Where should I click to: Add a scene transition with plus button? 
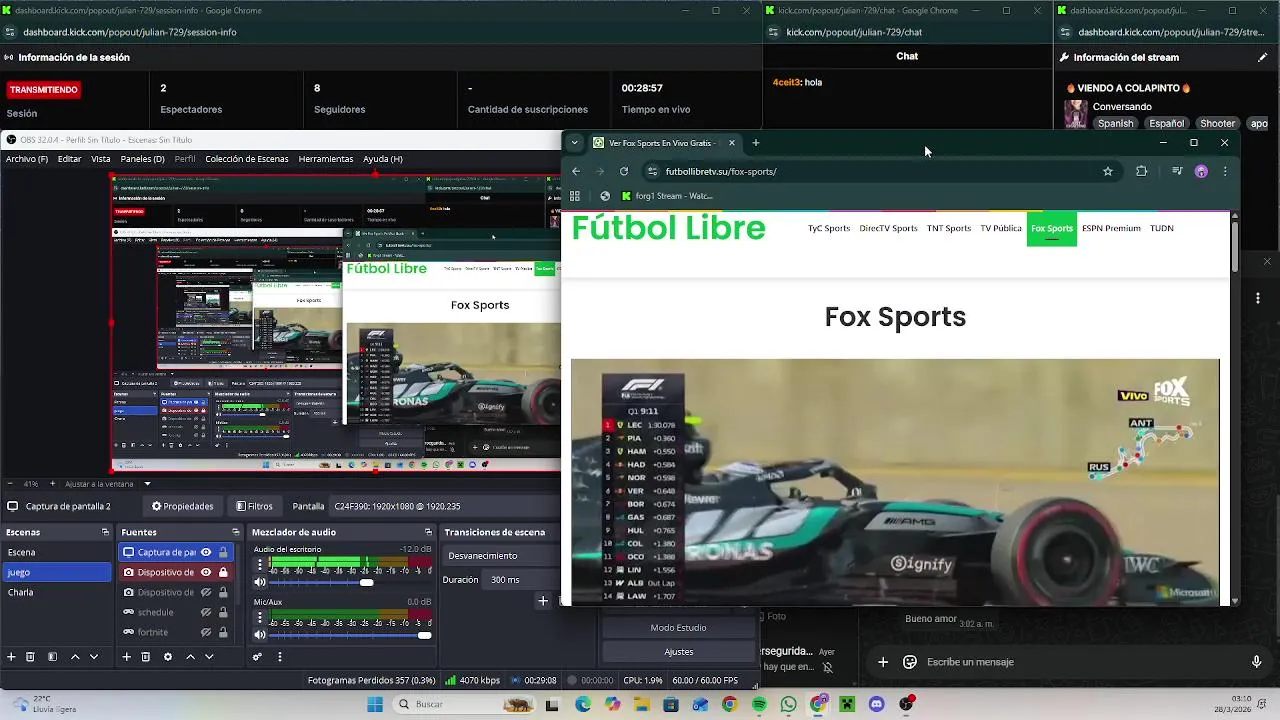click(x=543, y=601)
